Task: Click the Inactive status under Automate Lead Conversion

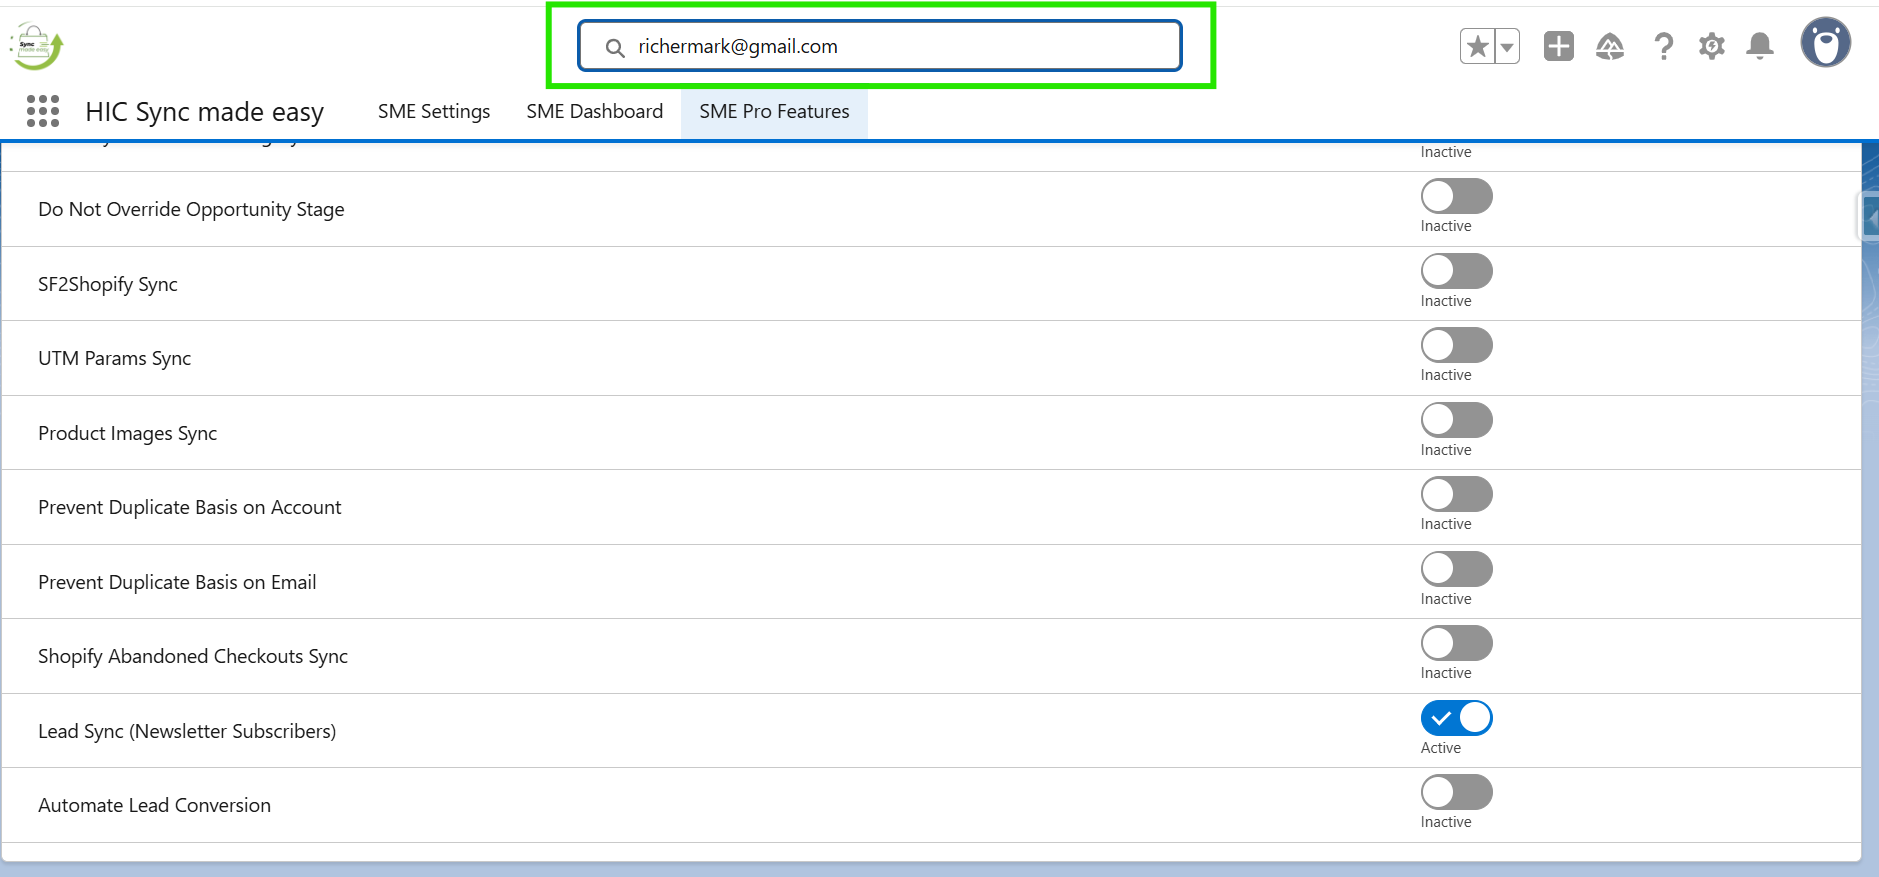Action: tap(1446, 822)
